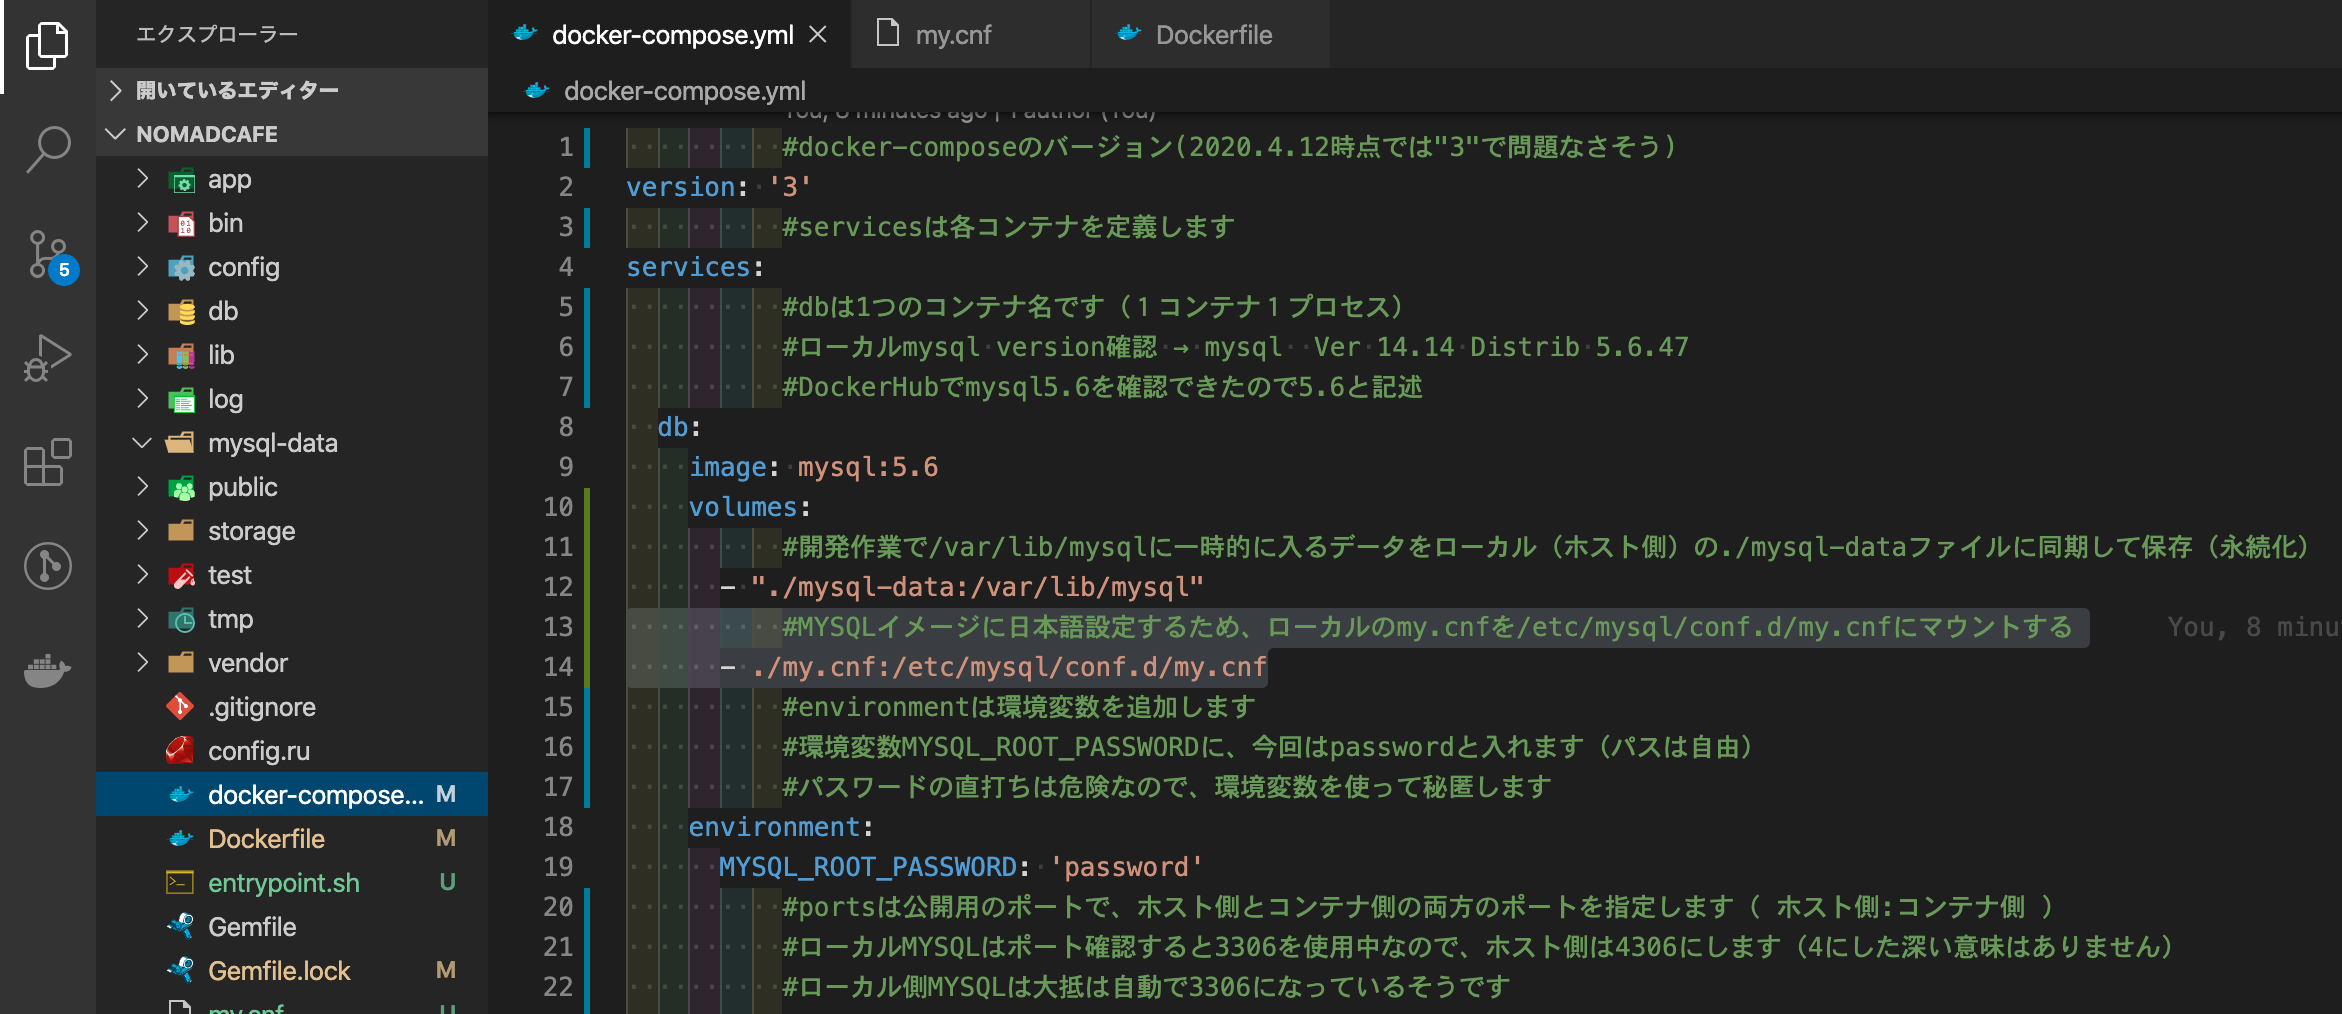
Task: Open the Search view in activity bar
Action: [x=47, y=150]
